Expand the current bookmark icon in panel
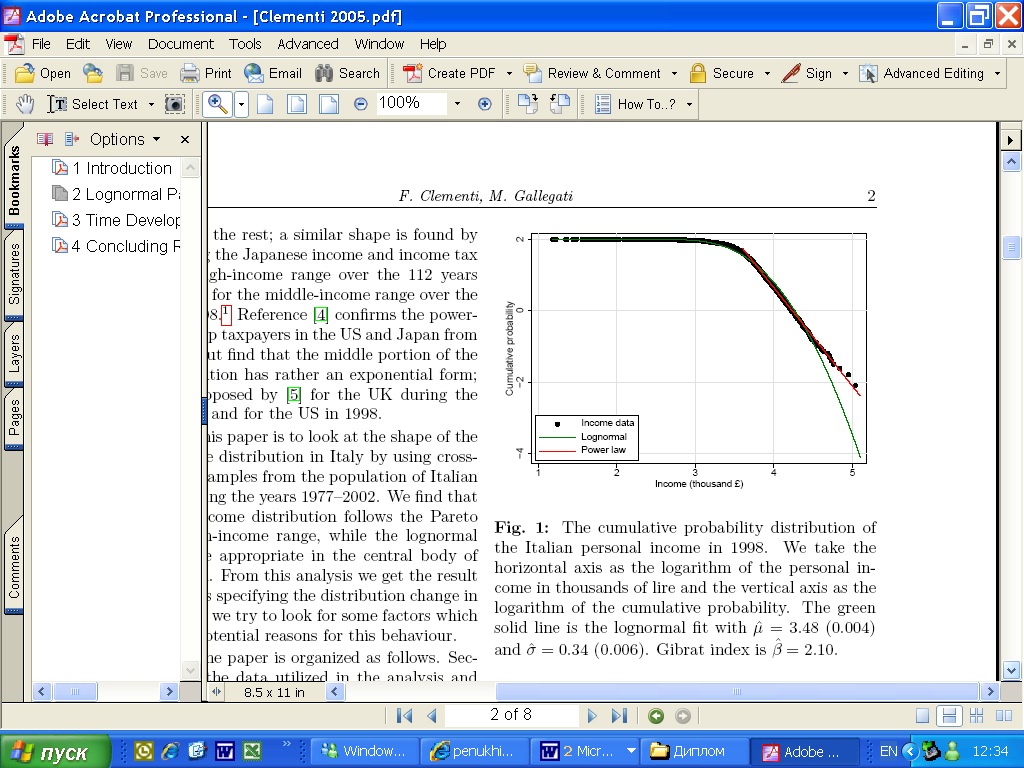Viewport: 1024px width, 768px height. (x=45, y=139)
